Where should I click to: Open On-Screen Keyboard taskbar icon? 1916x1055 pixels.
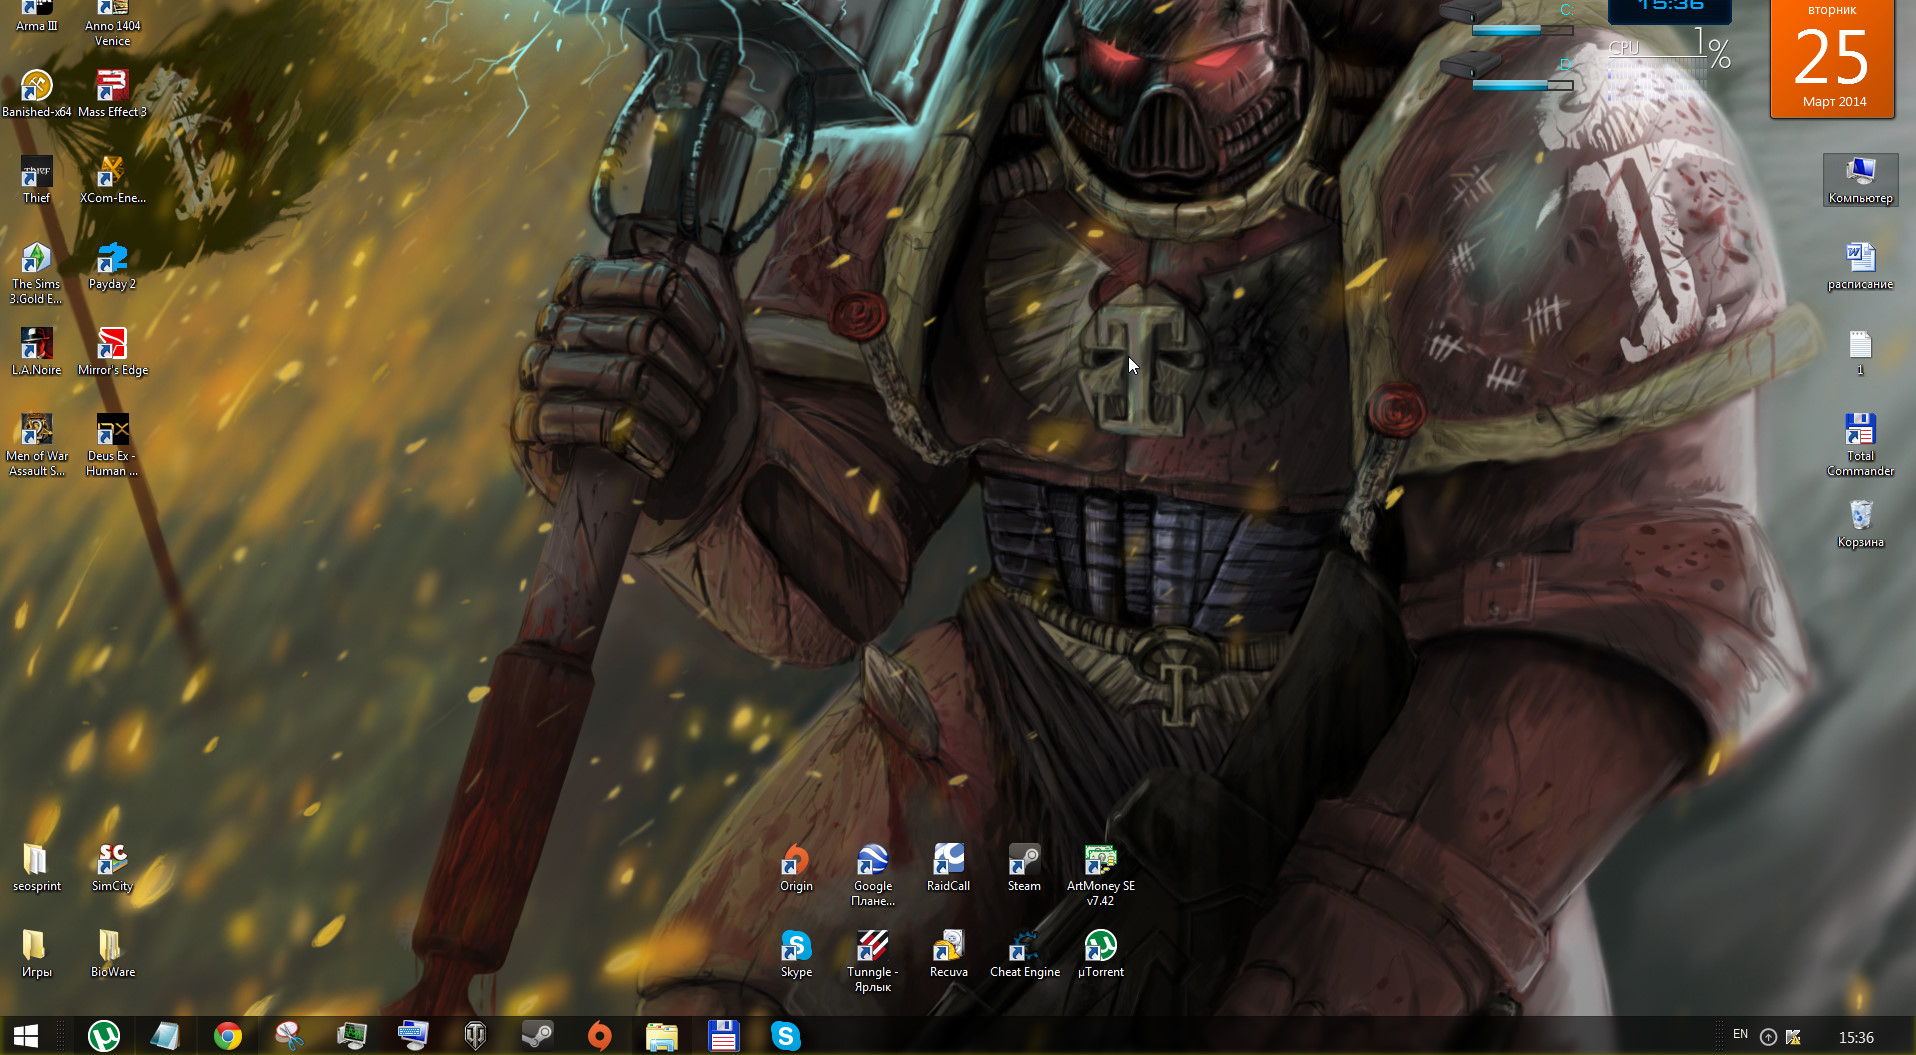[413, 1036]
